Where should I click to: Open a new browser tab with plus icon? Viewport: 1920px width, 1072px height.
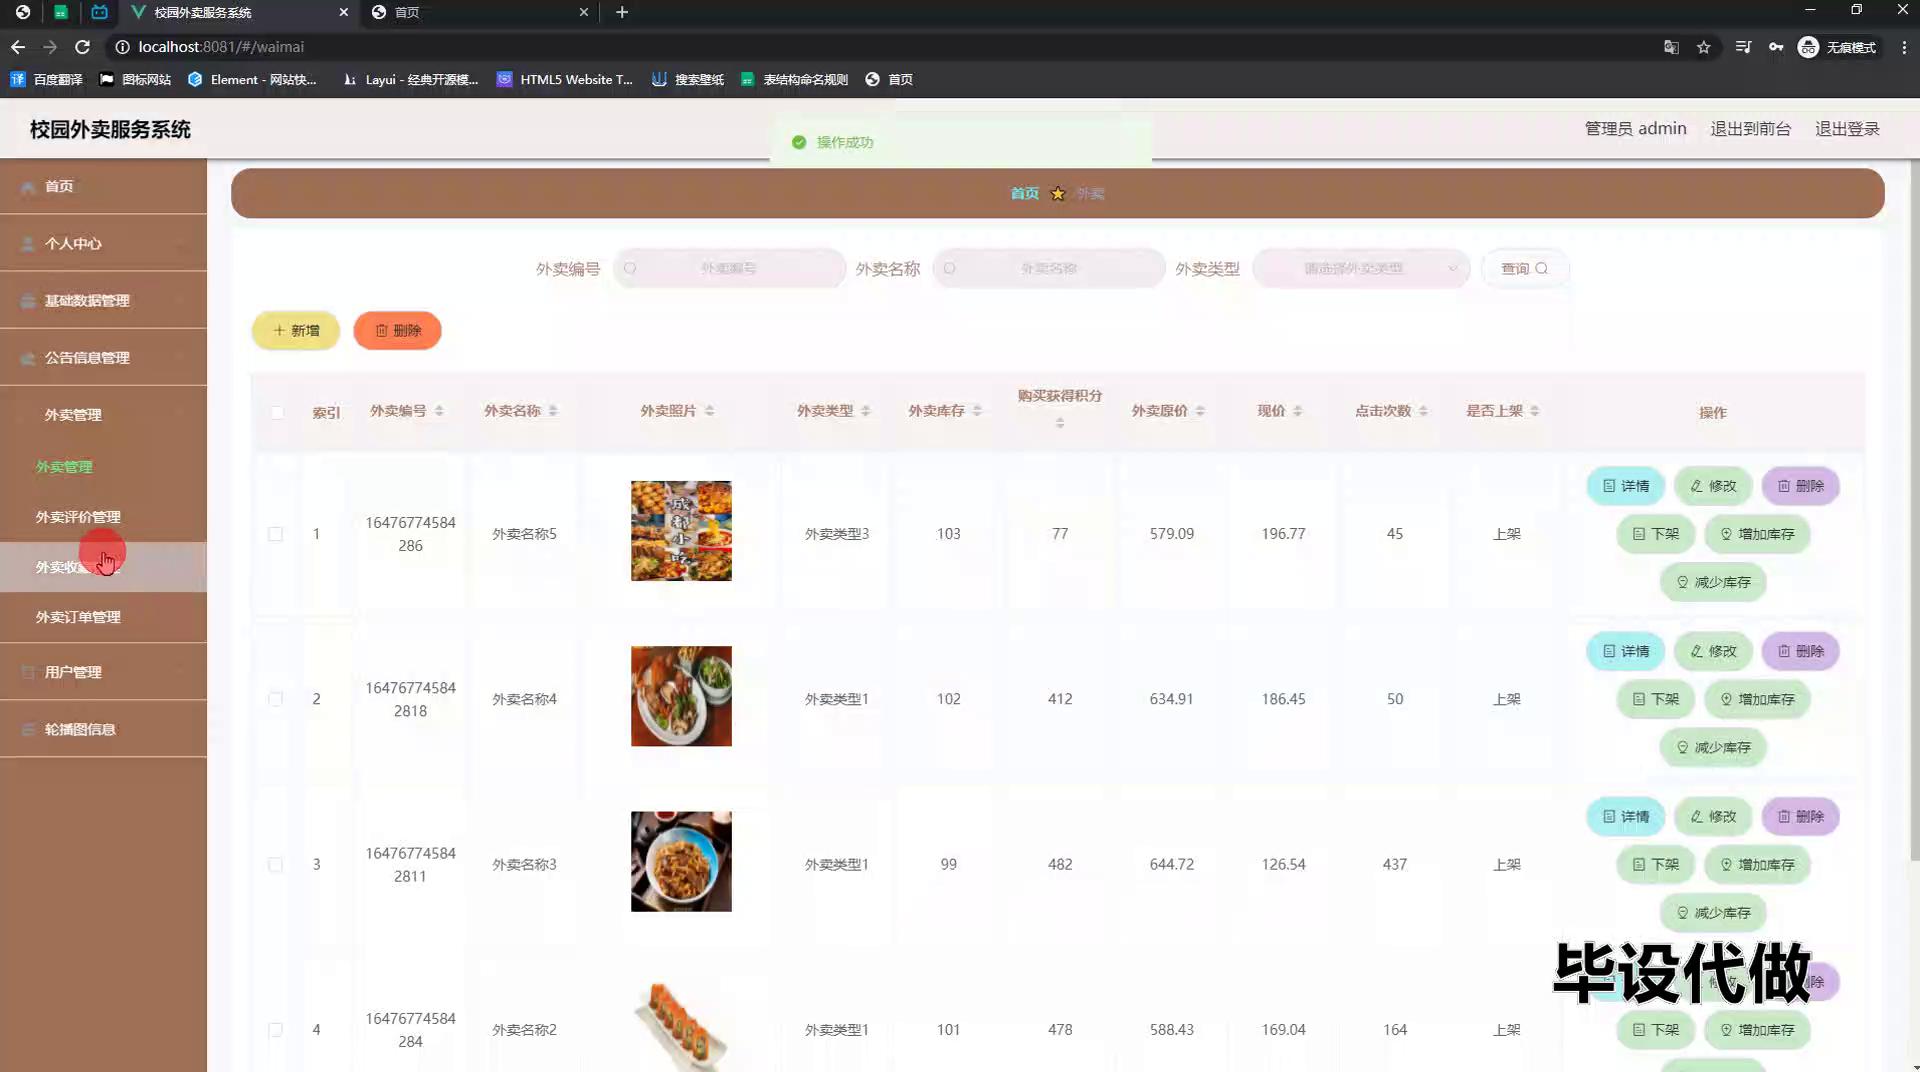pos(622,12)
